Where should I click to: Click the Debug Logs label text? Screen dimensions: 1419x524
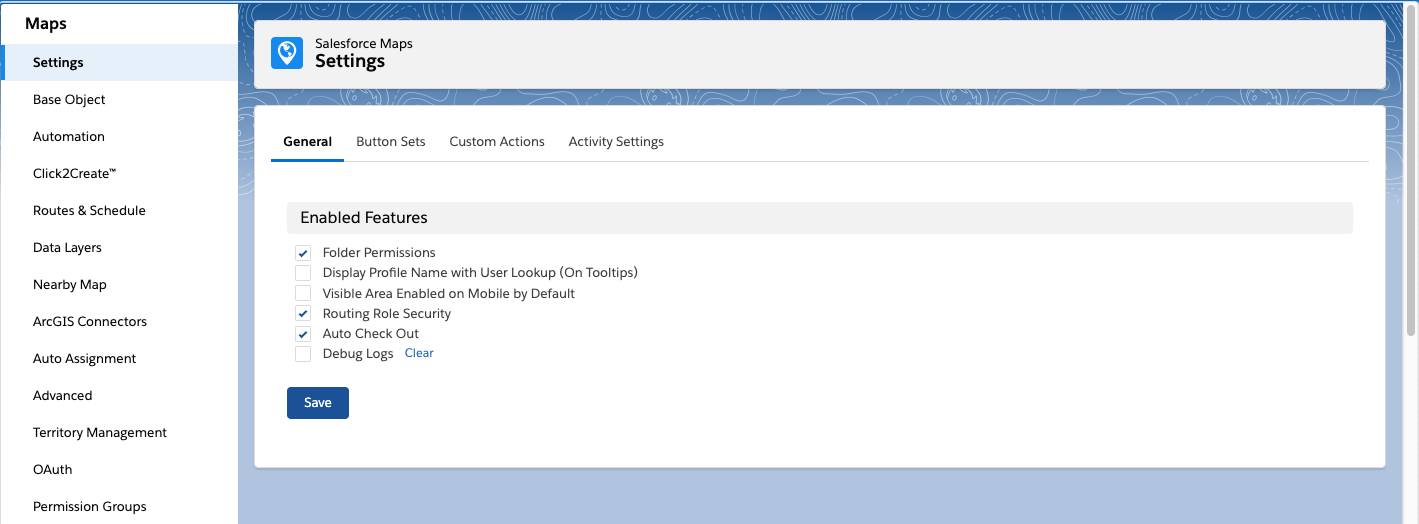click(358, 353)
